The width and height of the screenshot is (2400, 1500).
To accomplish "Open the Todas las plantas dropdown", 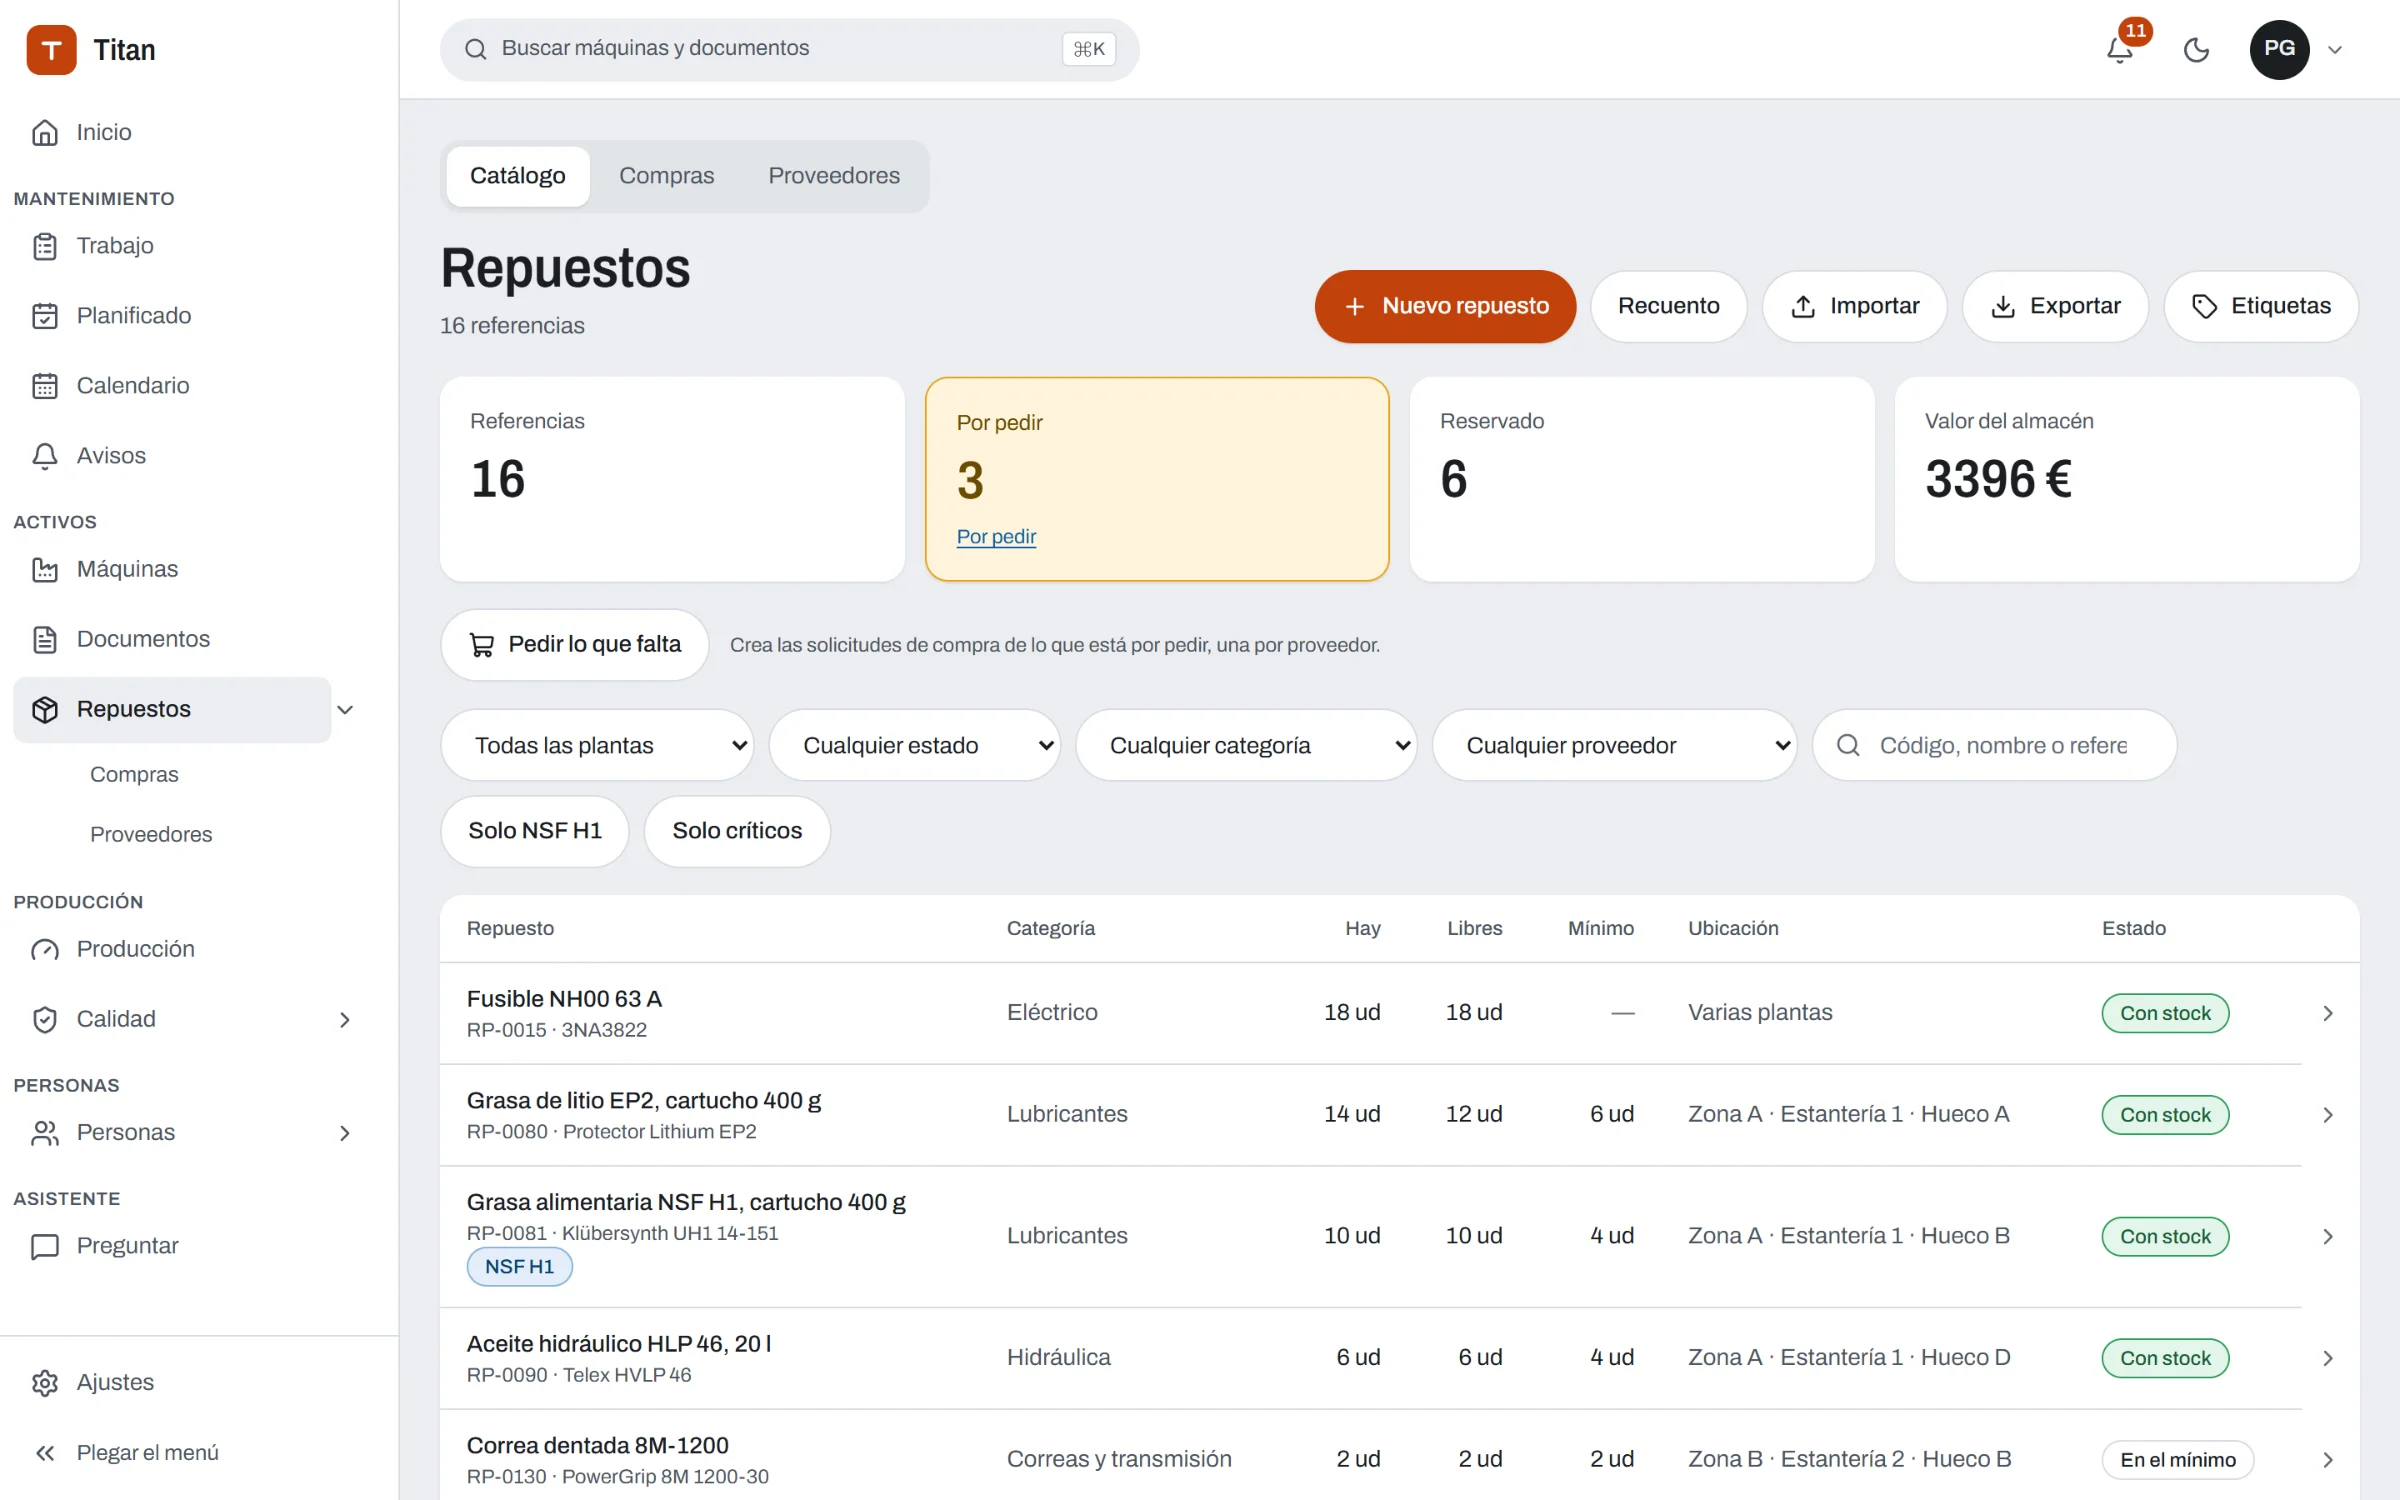I will [597, 745].
